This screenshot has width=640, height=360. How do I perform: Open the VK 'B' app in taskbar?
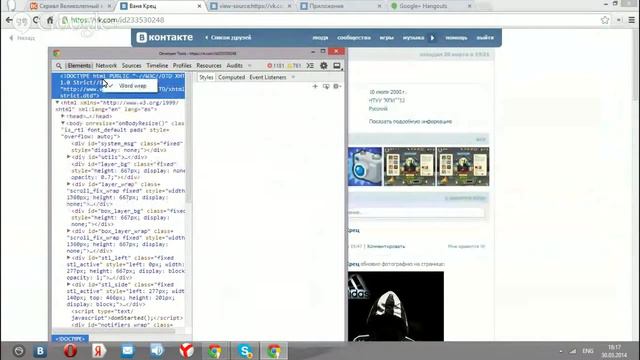pos(40,351)
